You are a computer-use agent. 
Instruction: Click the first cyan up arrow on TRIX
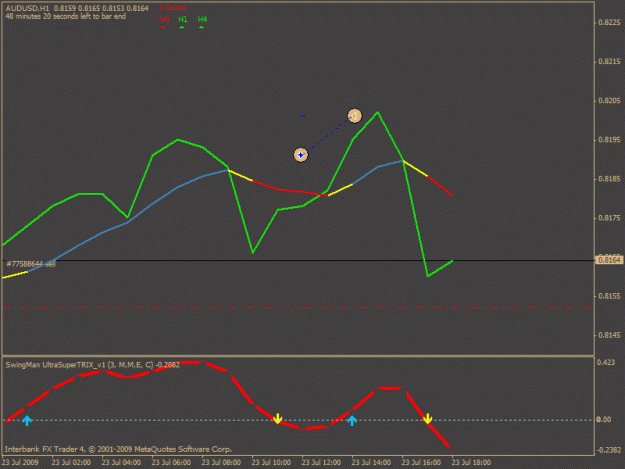[27, 420]
